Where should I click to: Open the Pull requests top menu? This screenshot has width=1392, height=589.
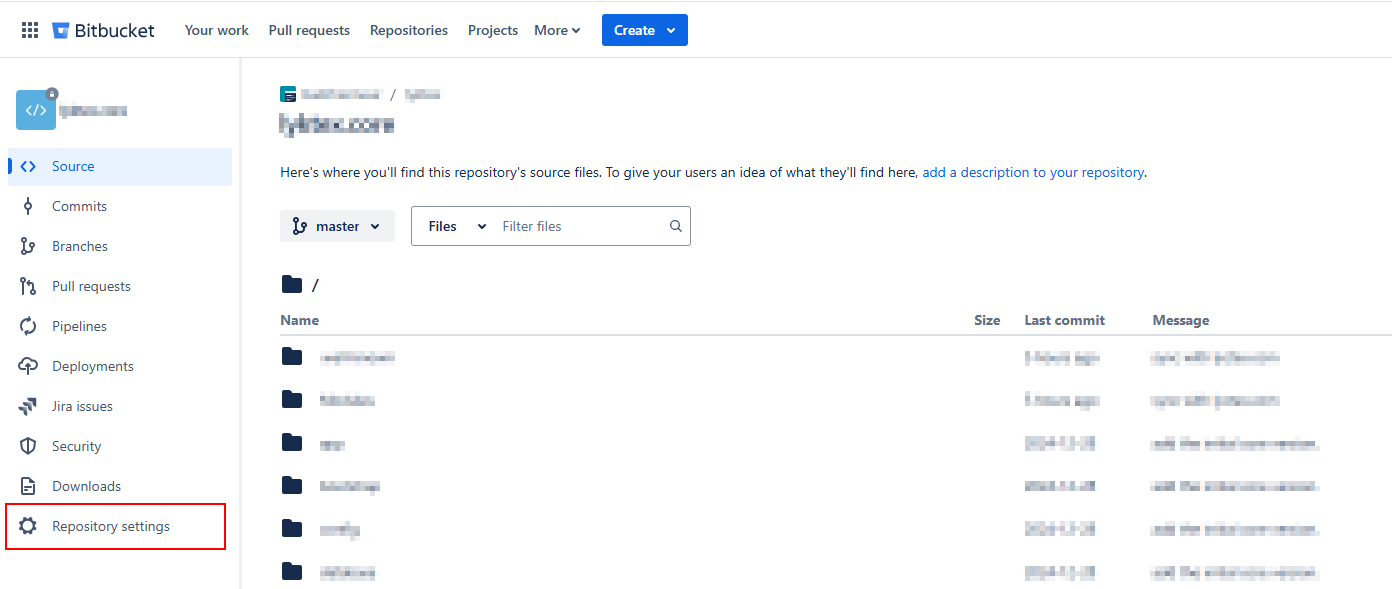309,30
